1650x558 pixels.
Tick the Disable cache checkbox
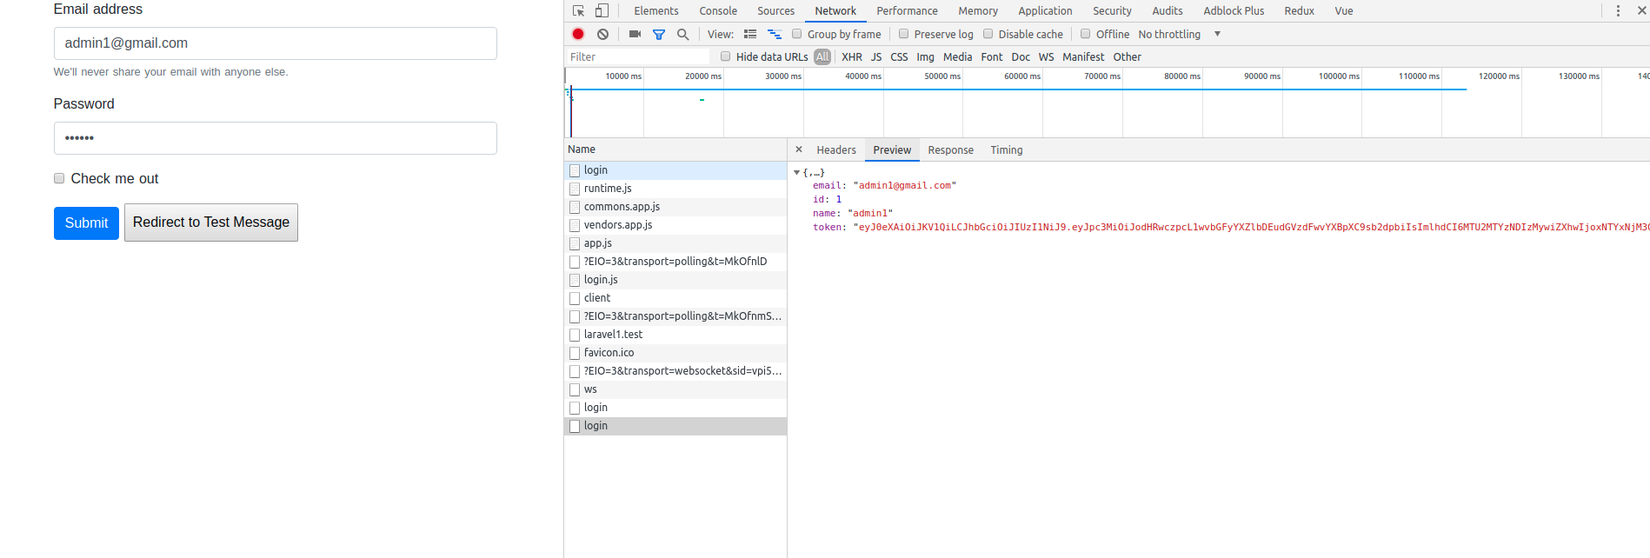pyautogui.click(x=988, y=34)
